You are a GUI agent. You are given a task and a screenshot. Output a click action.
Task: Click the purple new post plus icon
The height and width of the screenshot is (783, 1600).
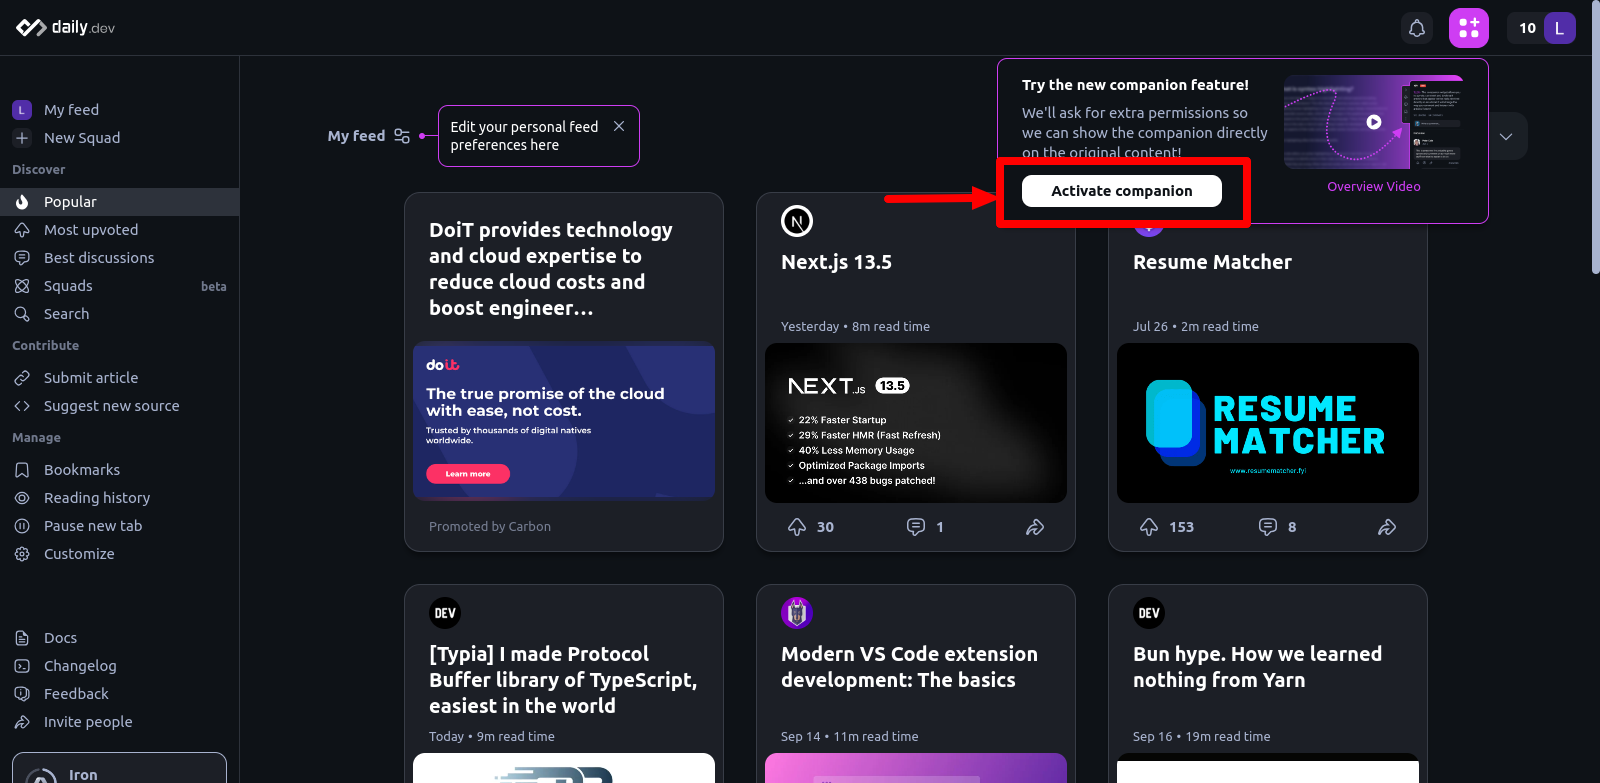point(1469,28)
